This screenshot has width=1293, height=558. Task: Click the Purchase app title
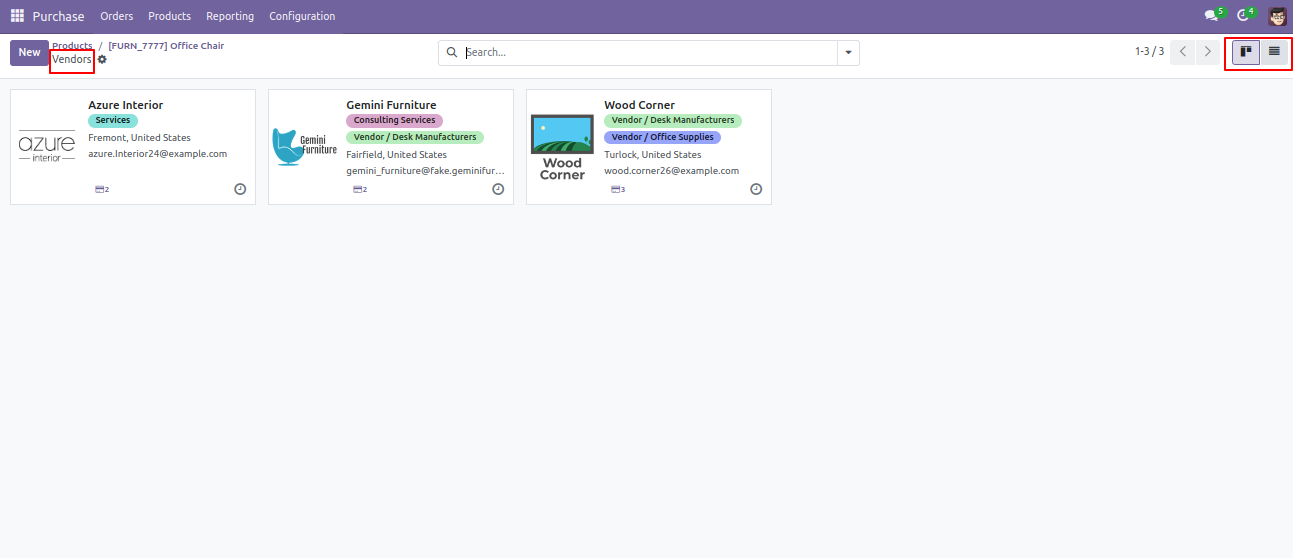58,16
